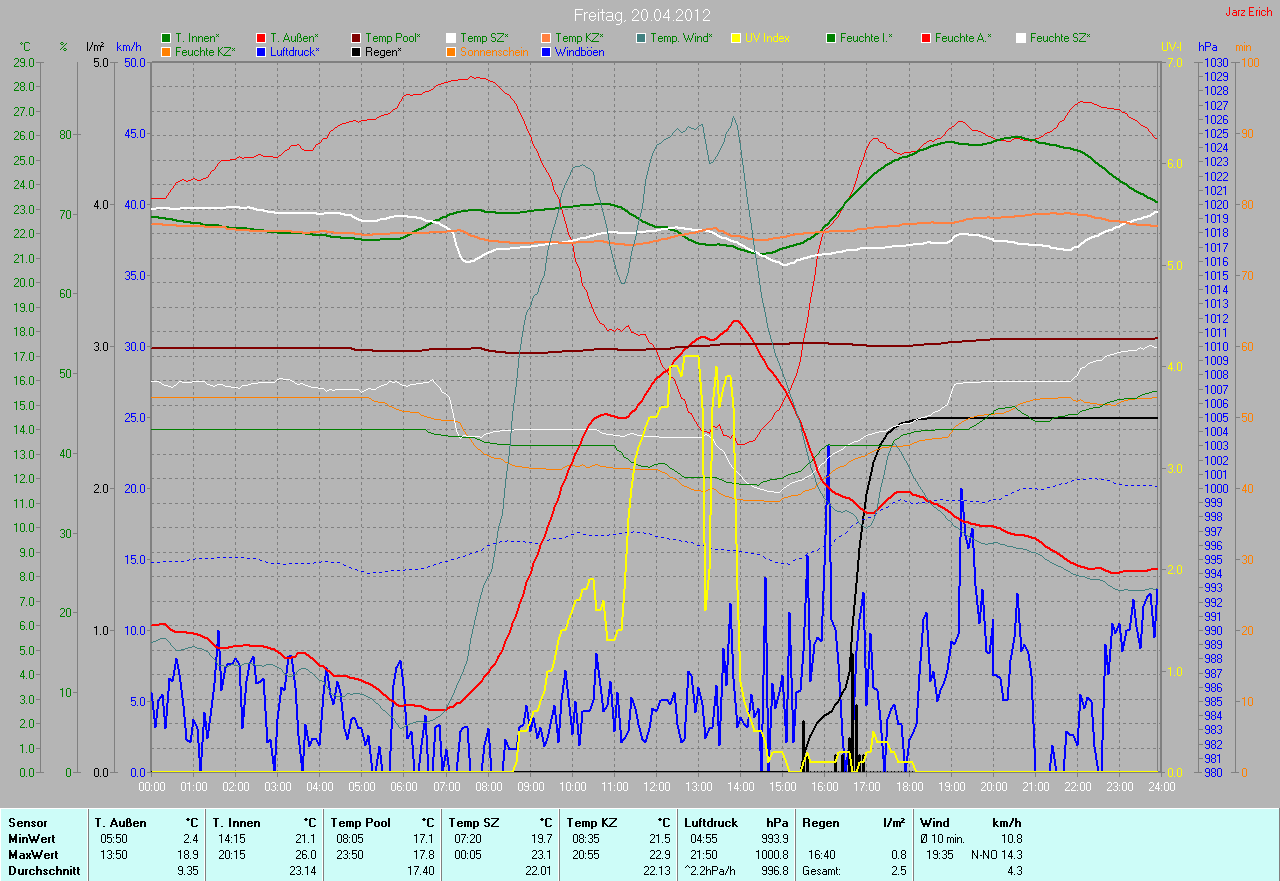
Task: Click the Regen 'Gesamt:' label
Action: click(x=822, y=871)
